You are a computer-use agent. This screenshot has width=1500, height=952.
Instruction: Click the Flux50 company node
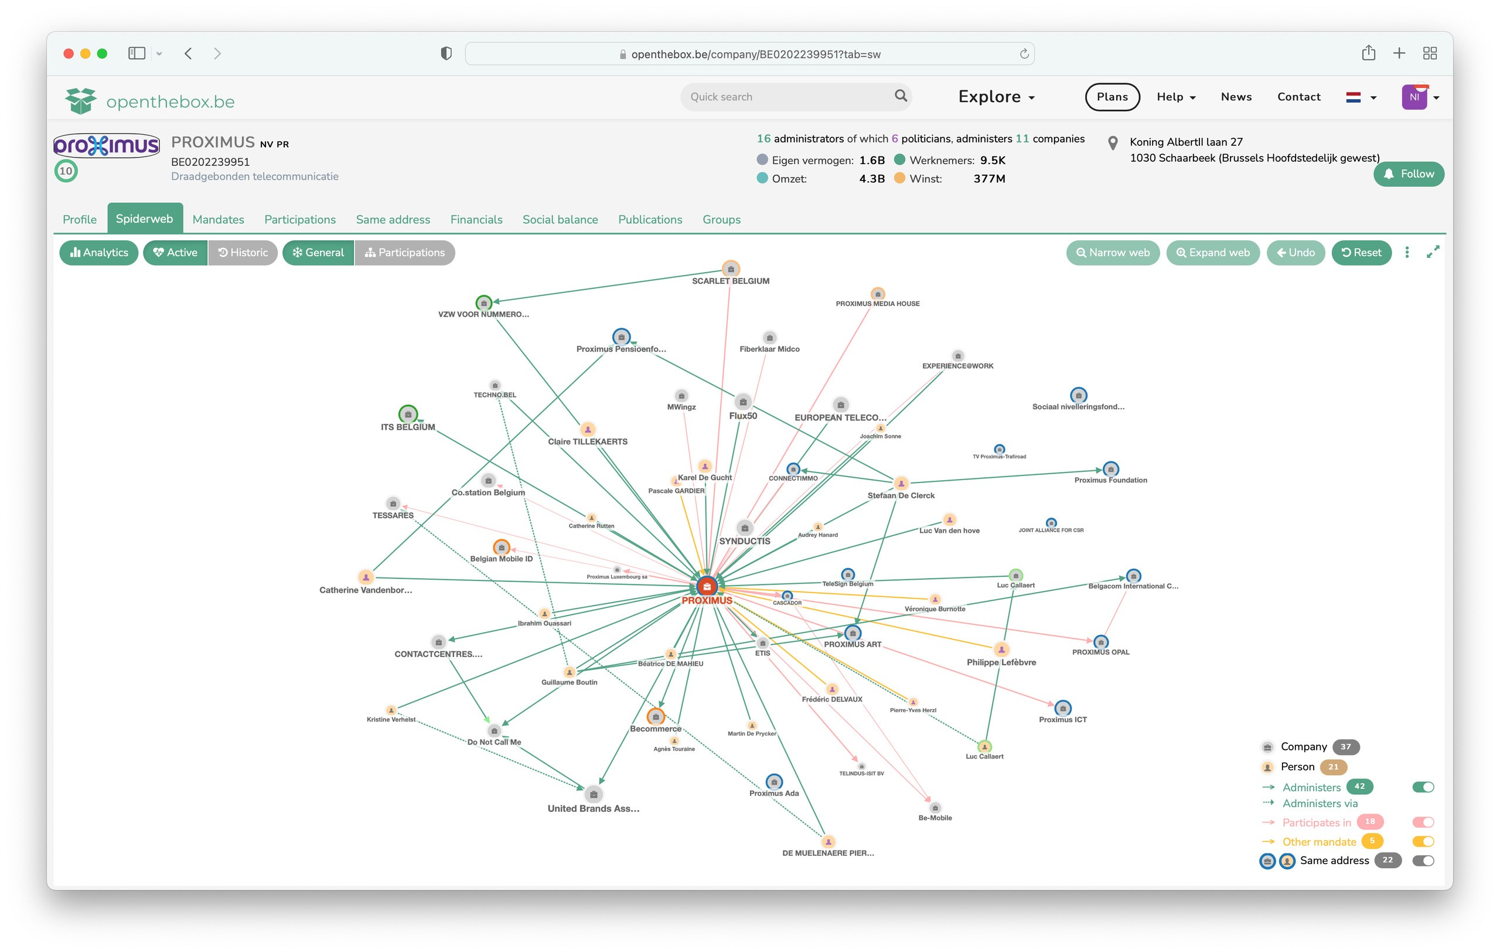[x=743, y=402]
